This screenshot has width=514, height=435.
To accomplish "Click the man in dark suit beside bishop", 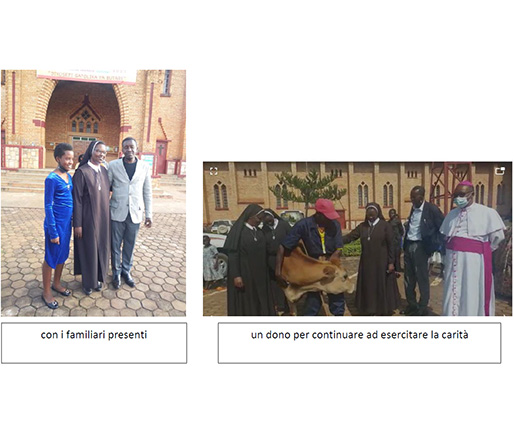I will [421, 248].
